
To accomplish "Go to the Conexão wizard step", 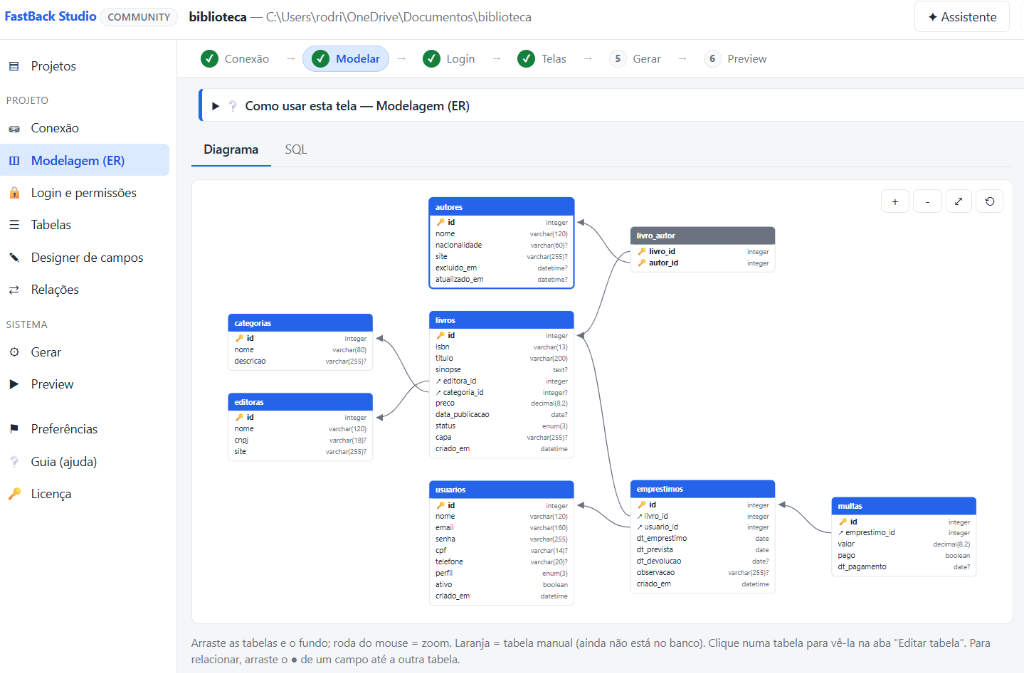I will click(235, 59).
